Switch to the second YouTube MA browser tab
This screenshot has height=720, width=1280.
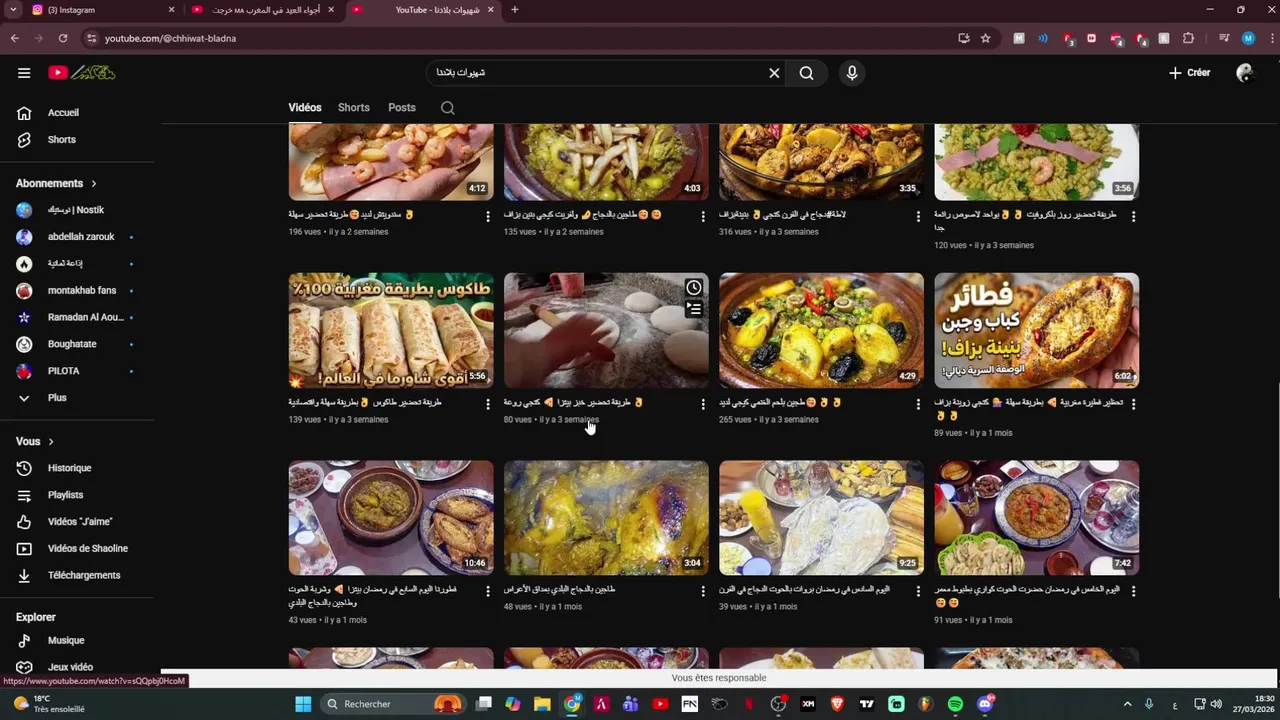(262, 10)
